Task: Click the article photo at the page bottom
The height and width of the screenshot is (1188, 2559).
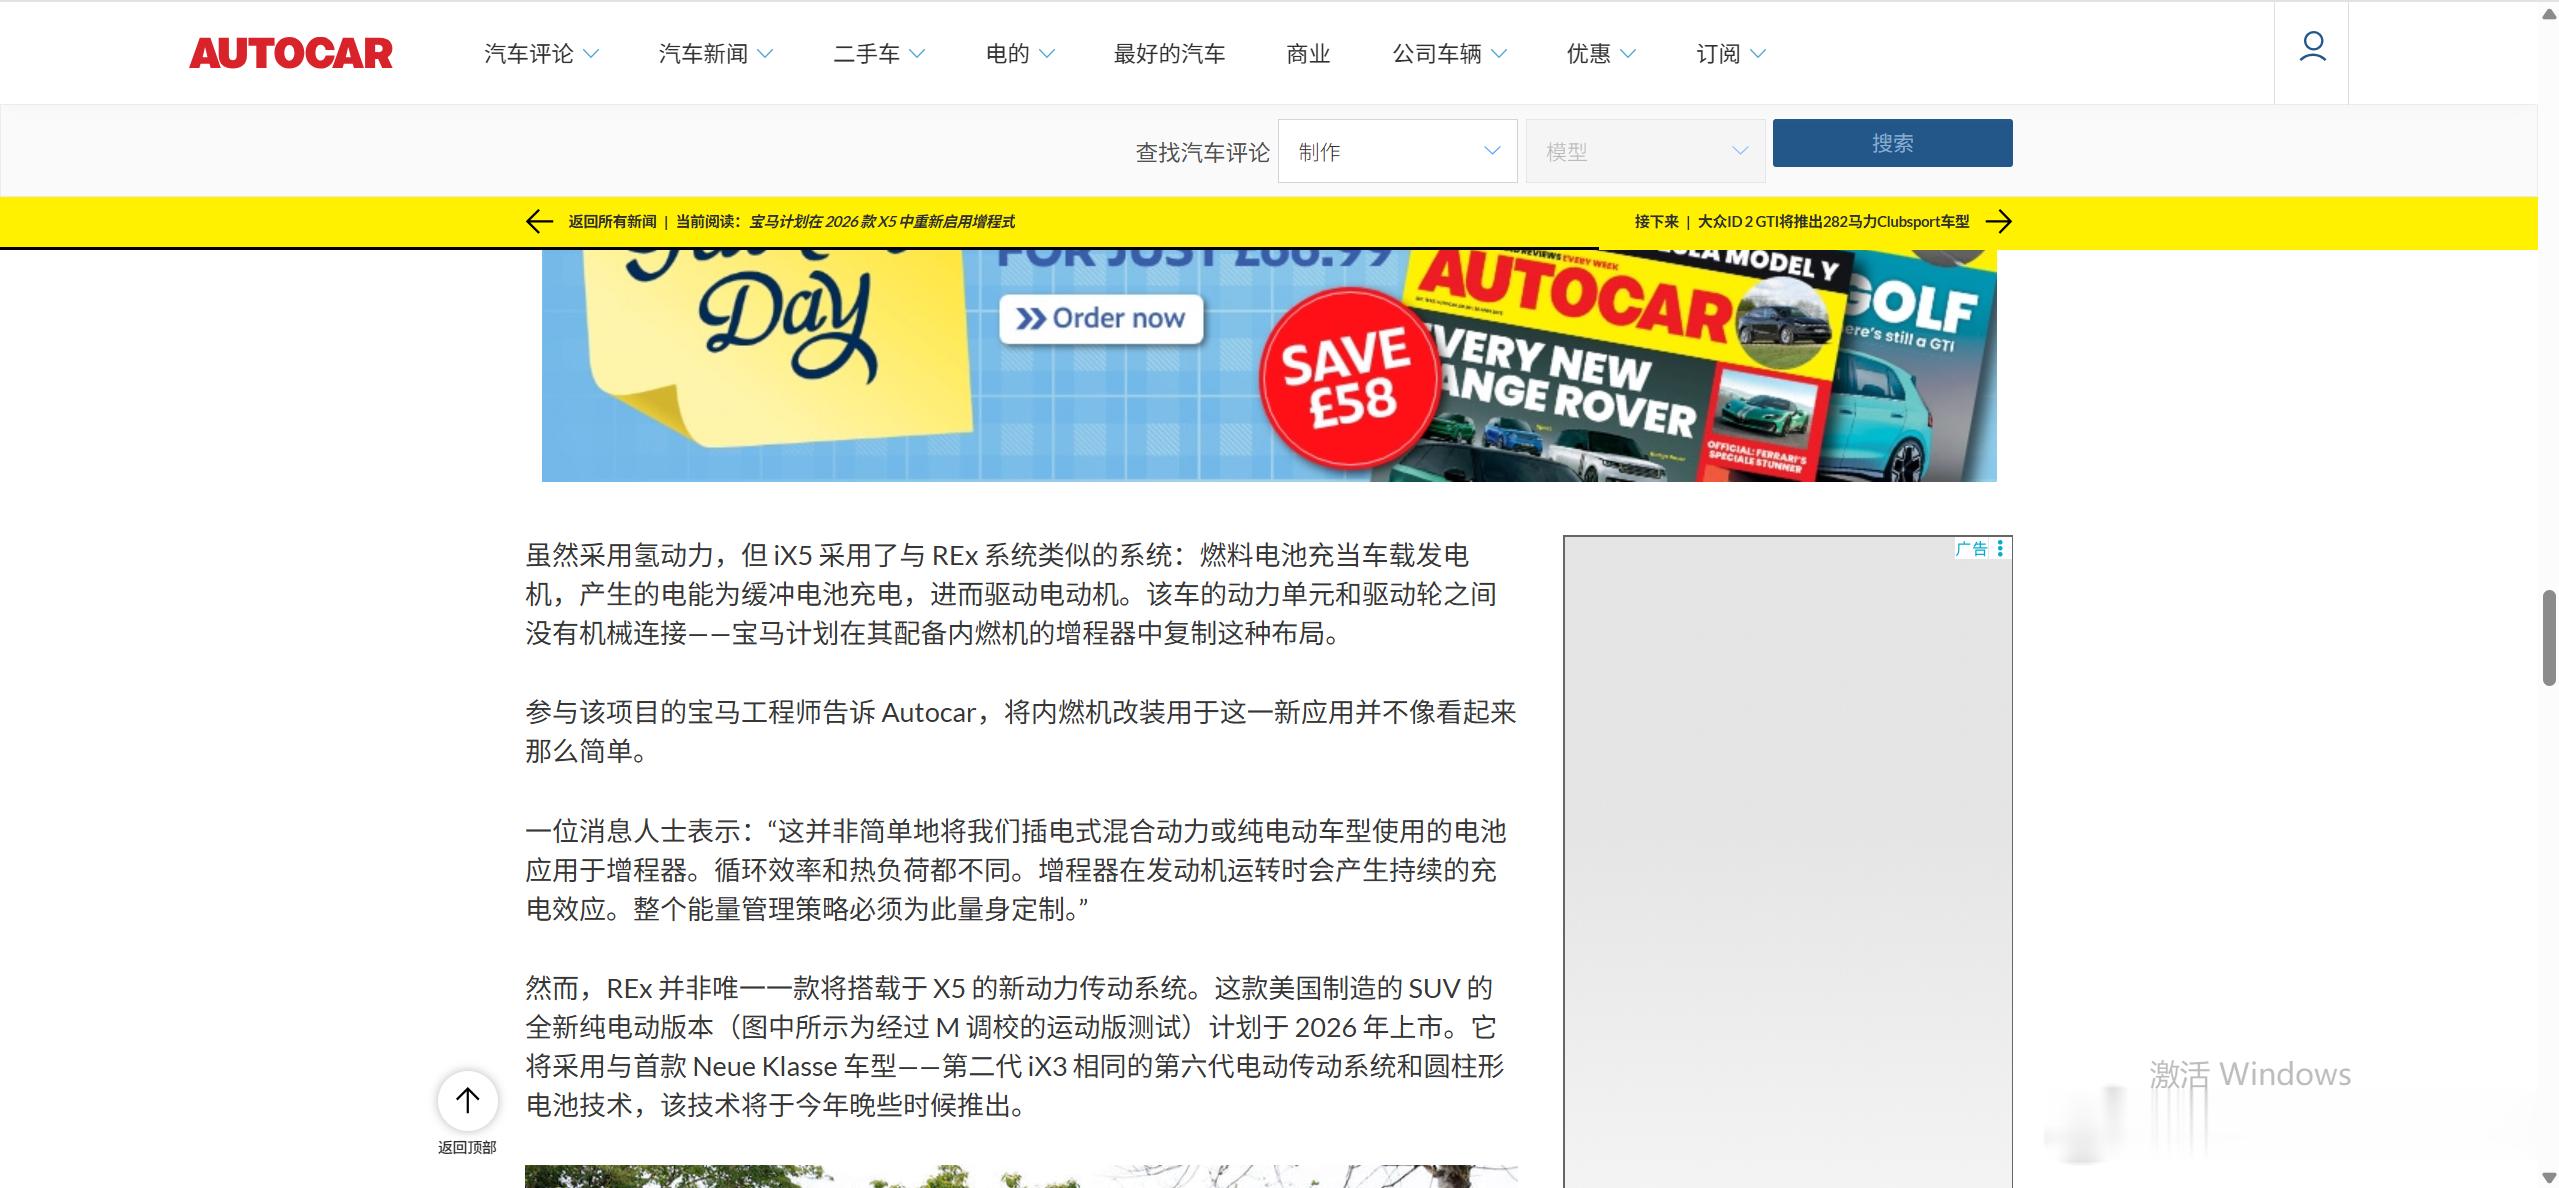Action: pos(1021,1176)
